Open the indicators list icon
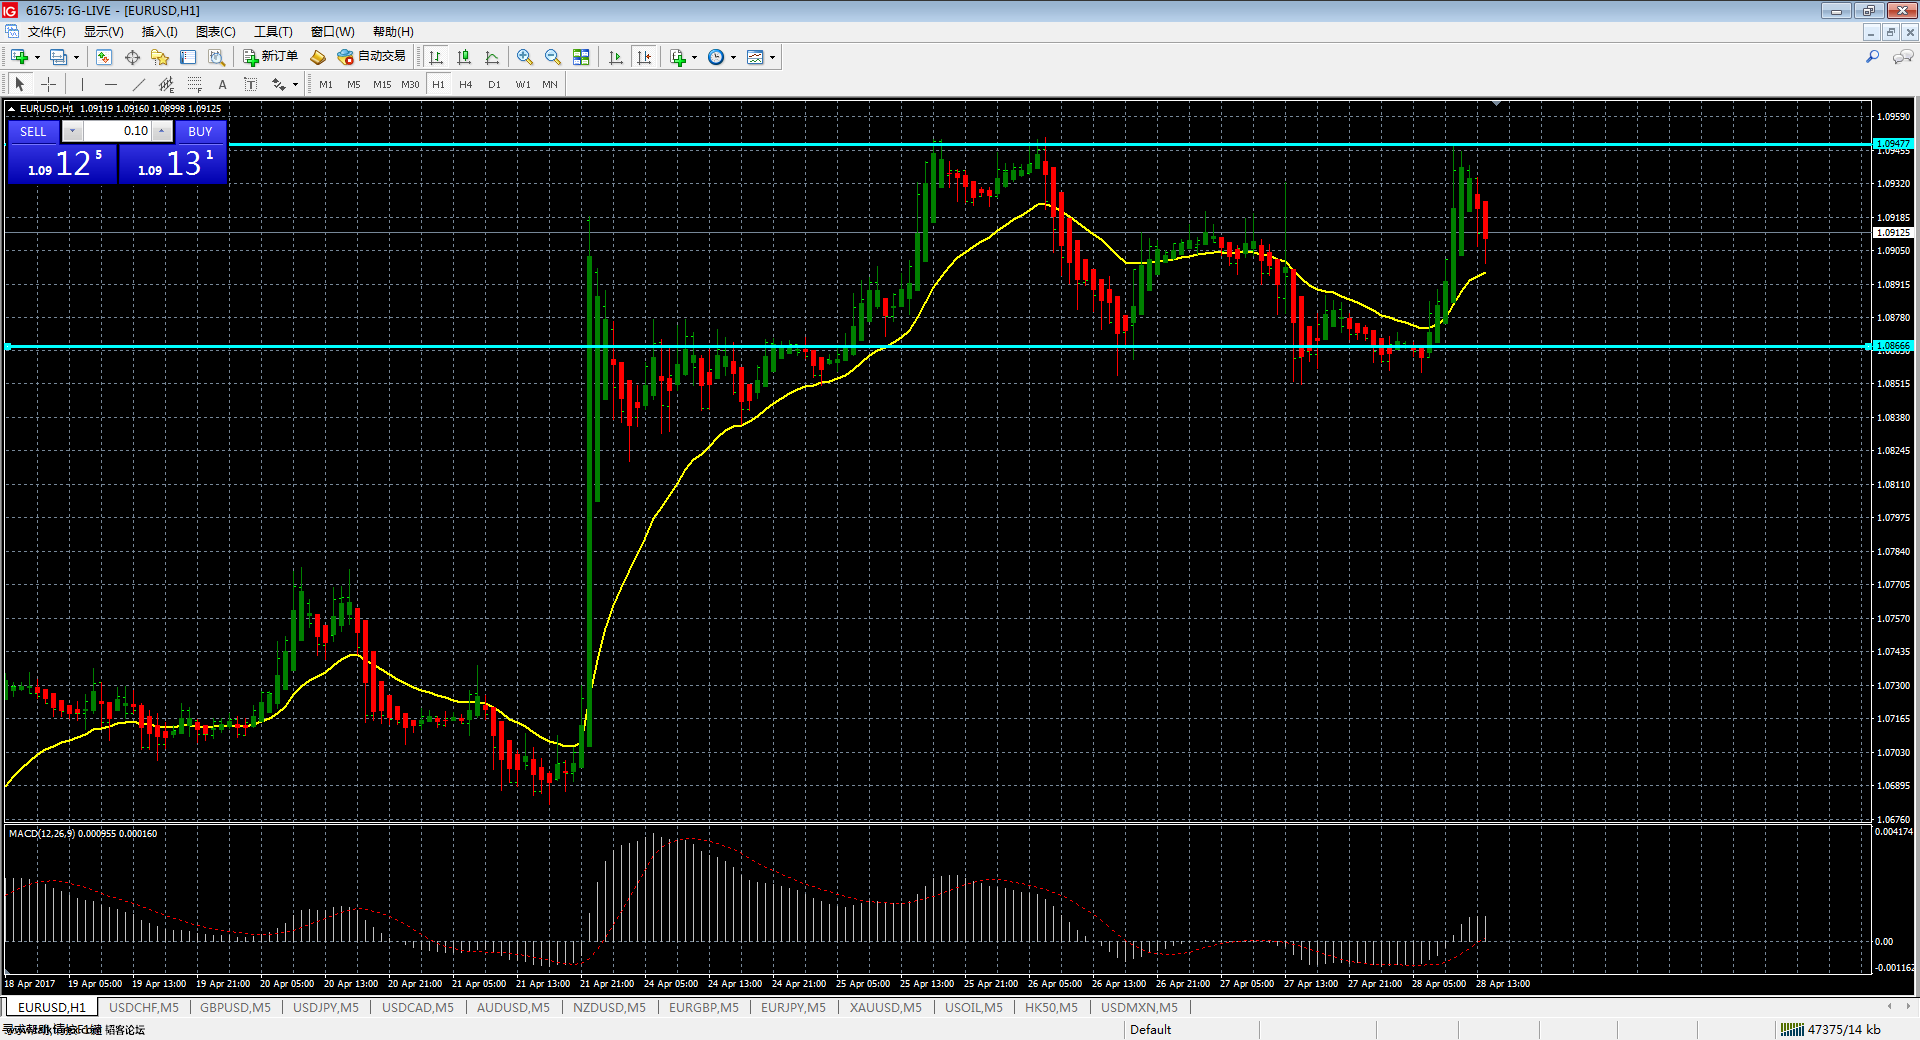This screenshot has height=1040, width=1920. coord(678,57)
